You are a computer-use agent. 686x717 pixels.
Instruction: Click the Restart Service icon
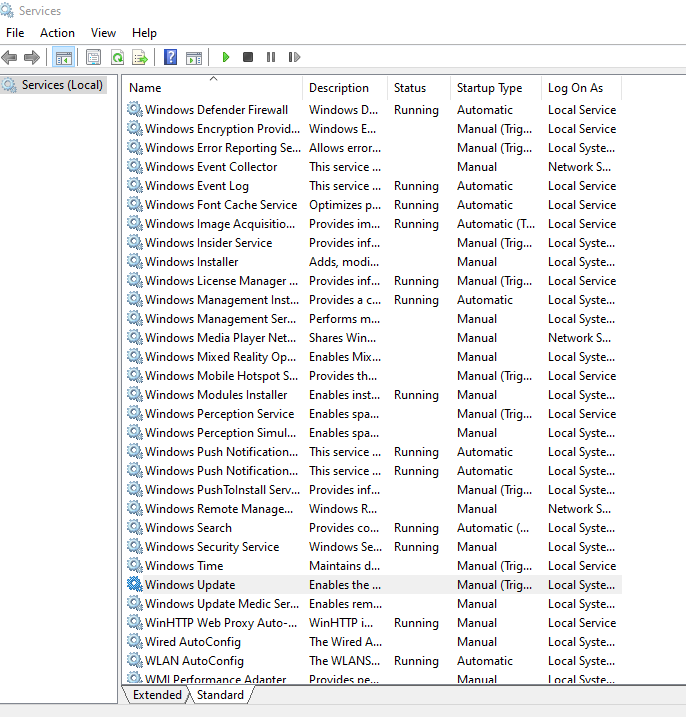[294, 57]
